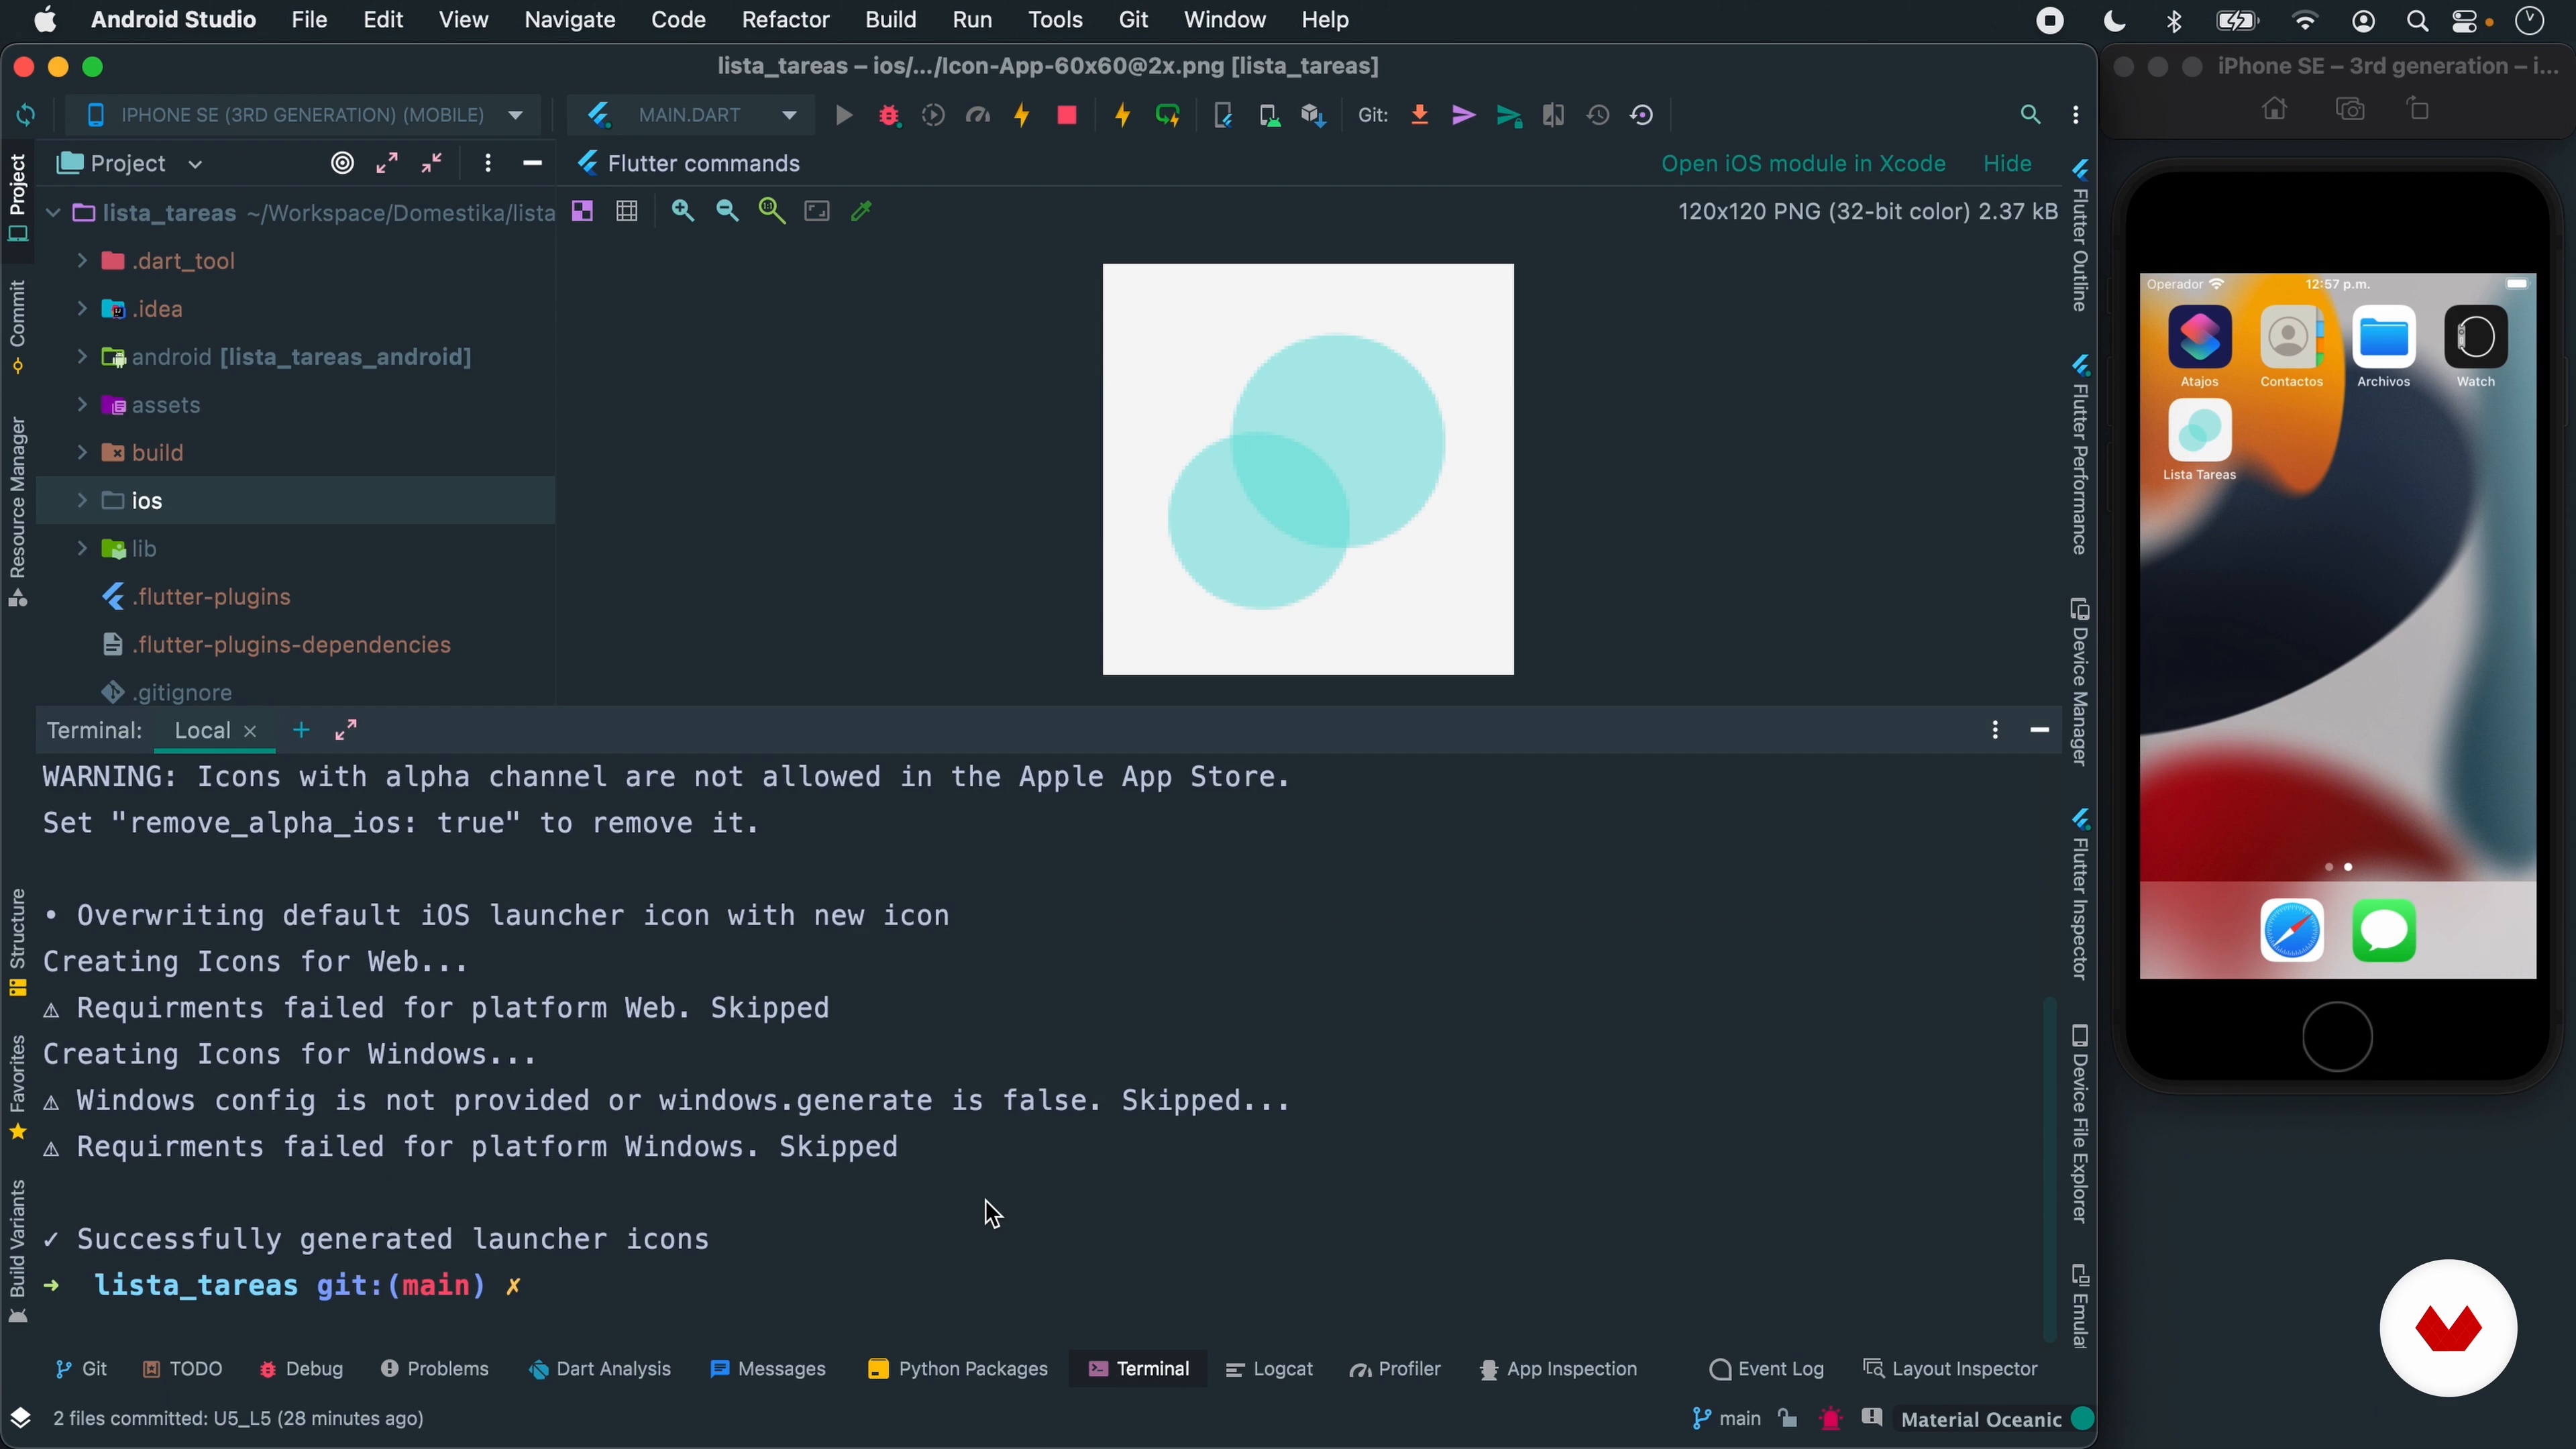
Task: Hide the Project panel with minus icon
Action: 532,163
